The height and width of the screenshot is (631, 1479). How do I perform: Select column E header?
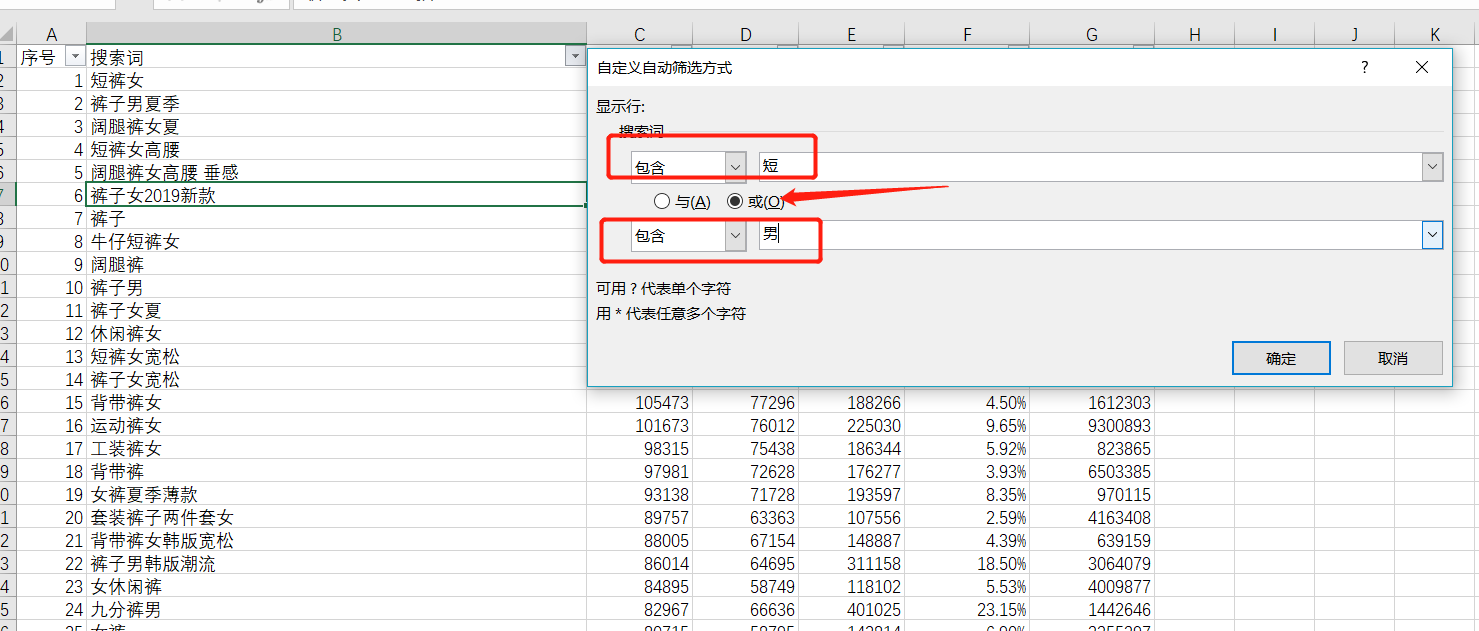point(852,34)
